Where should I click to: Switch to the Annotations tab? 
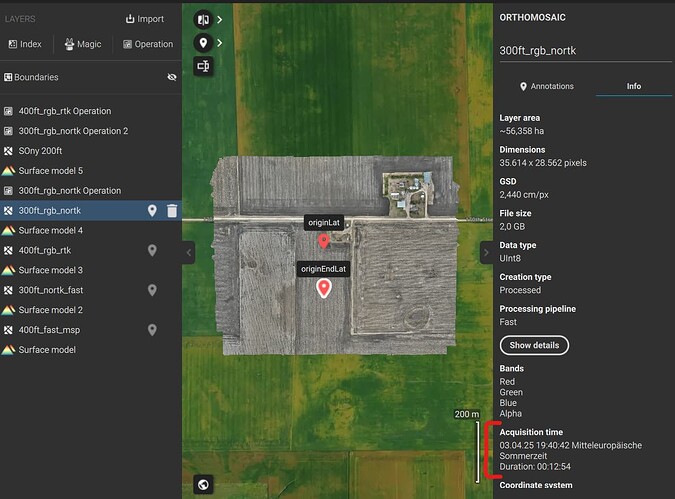(x=547, y=86)
